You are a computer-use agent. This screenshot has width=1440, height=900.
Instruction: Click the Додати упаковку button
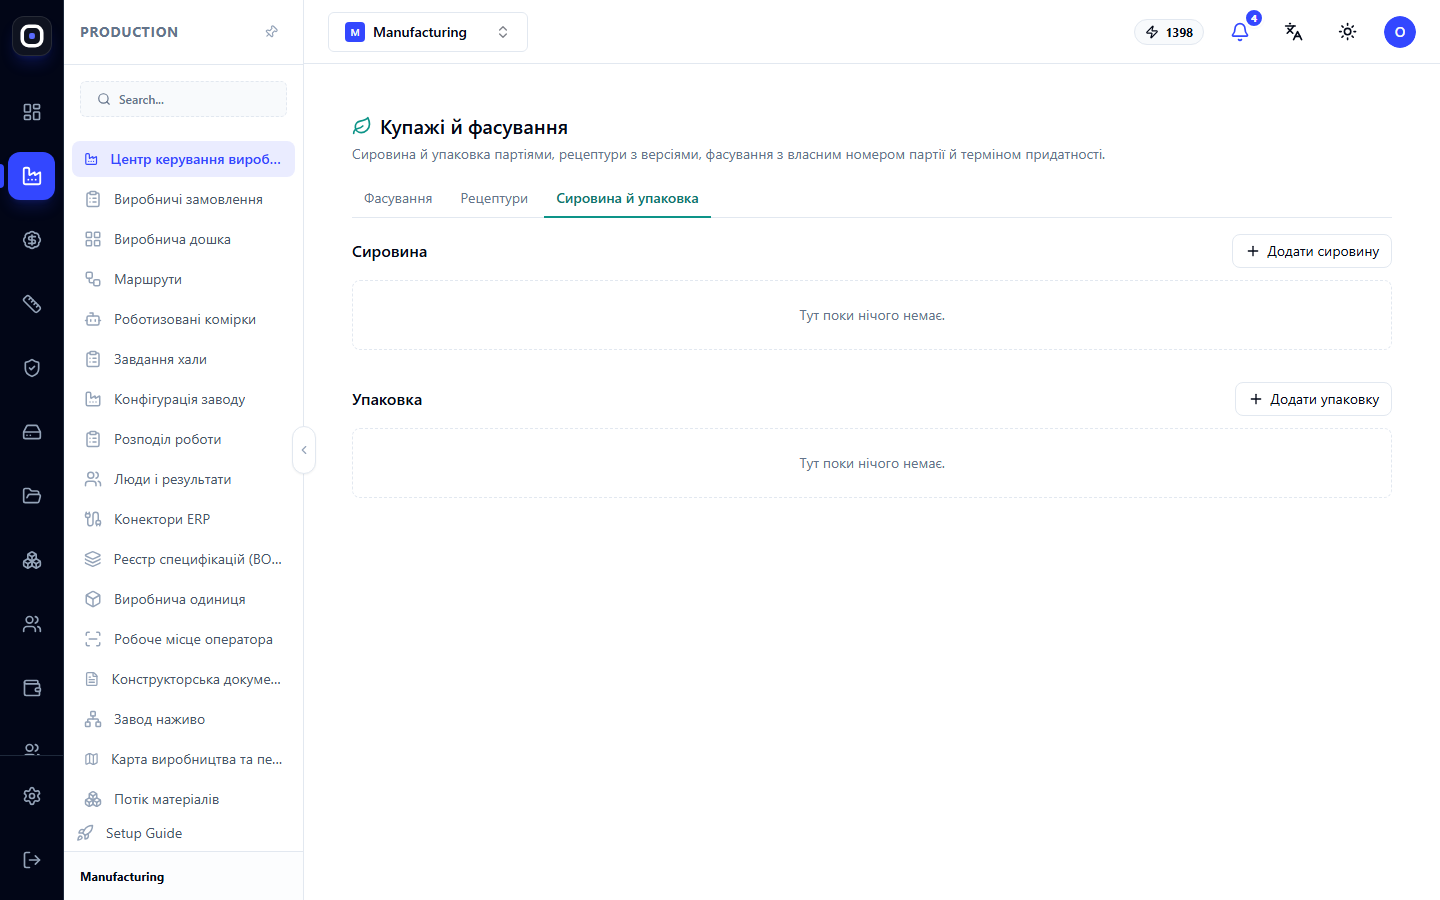1314,399
